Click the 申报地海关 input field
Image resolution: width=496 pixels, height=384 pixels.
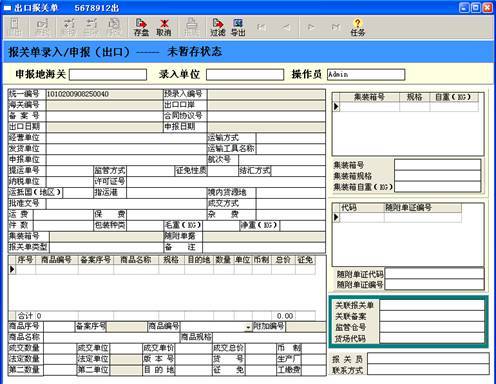108,74
